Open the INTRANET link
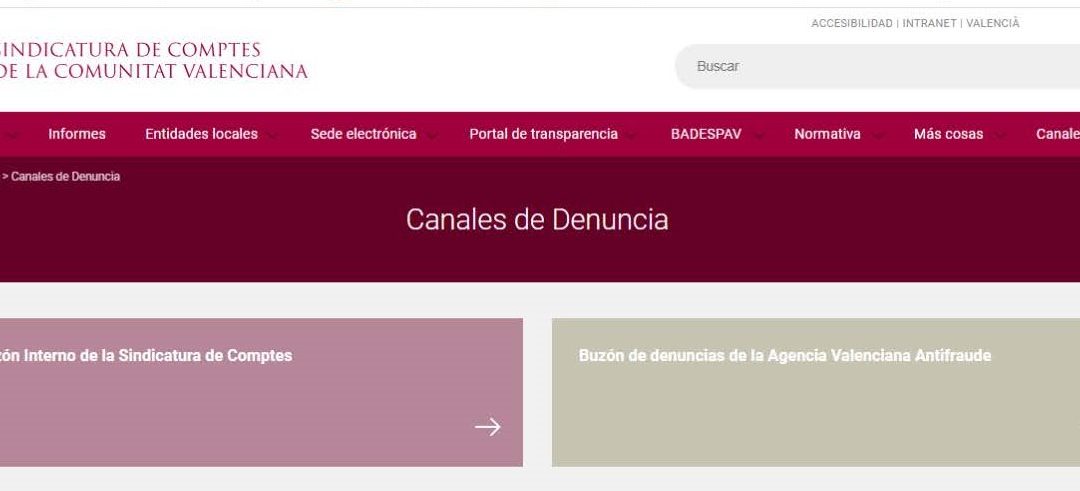Screen dimensions: 1080x491 (929, 23)
